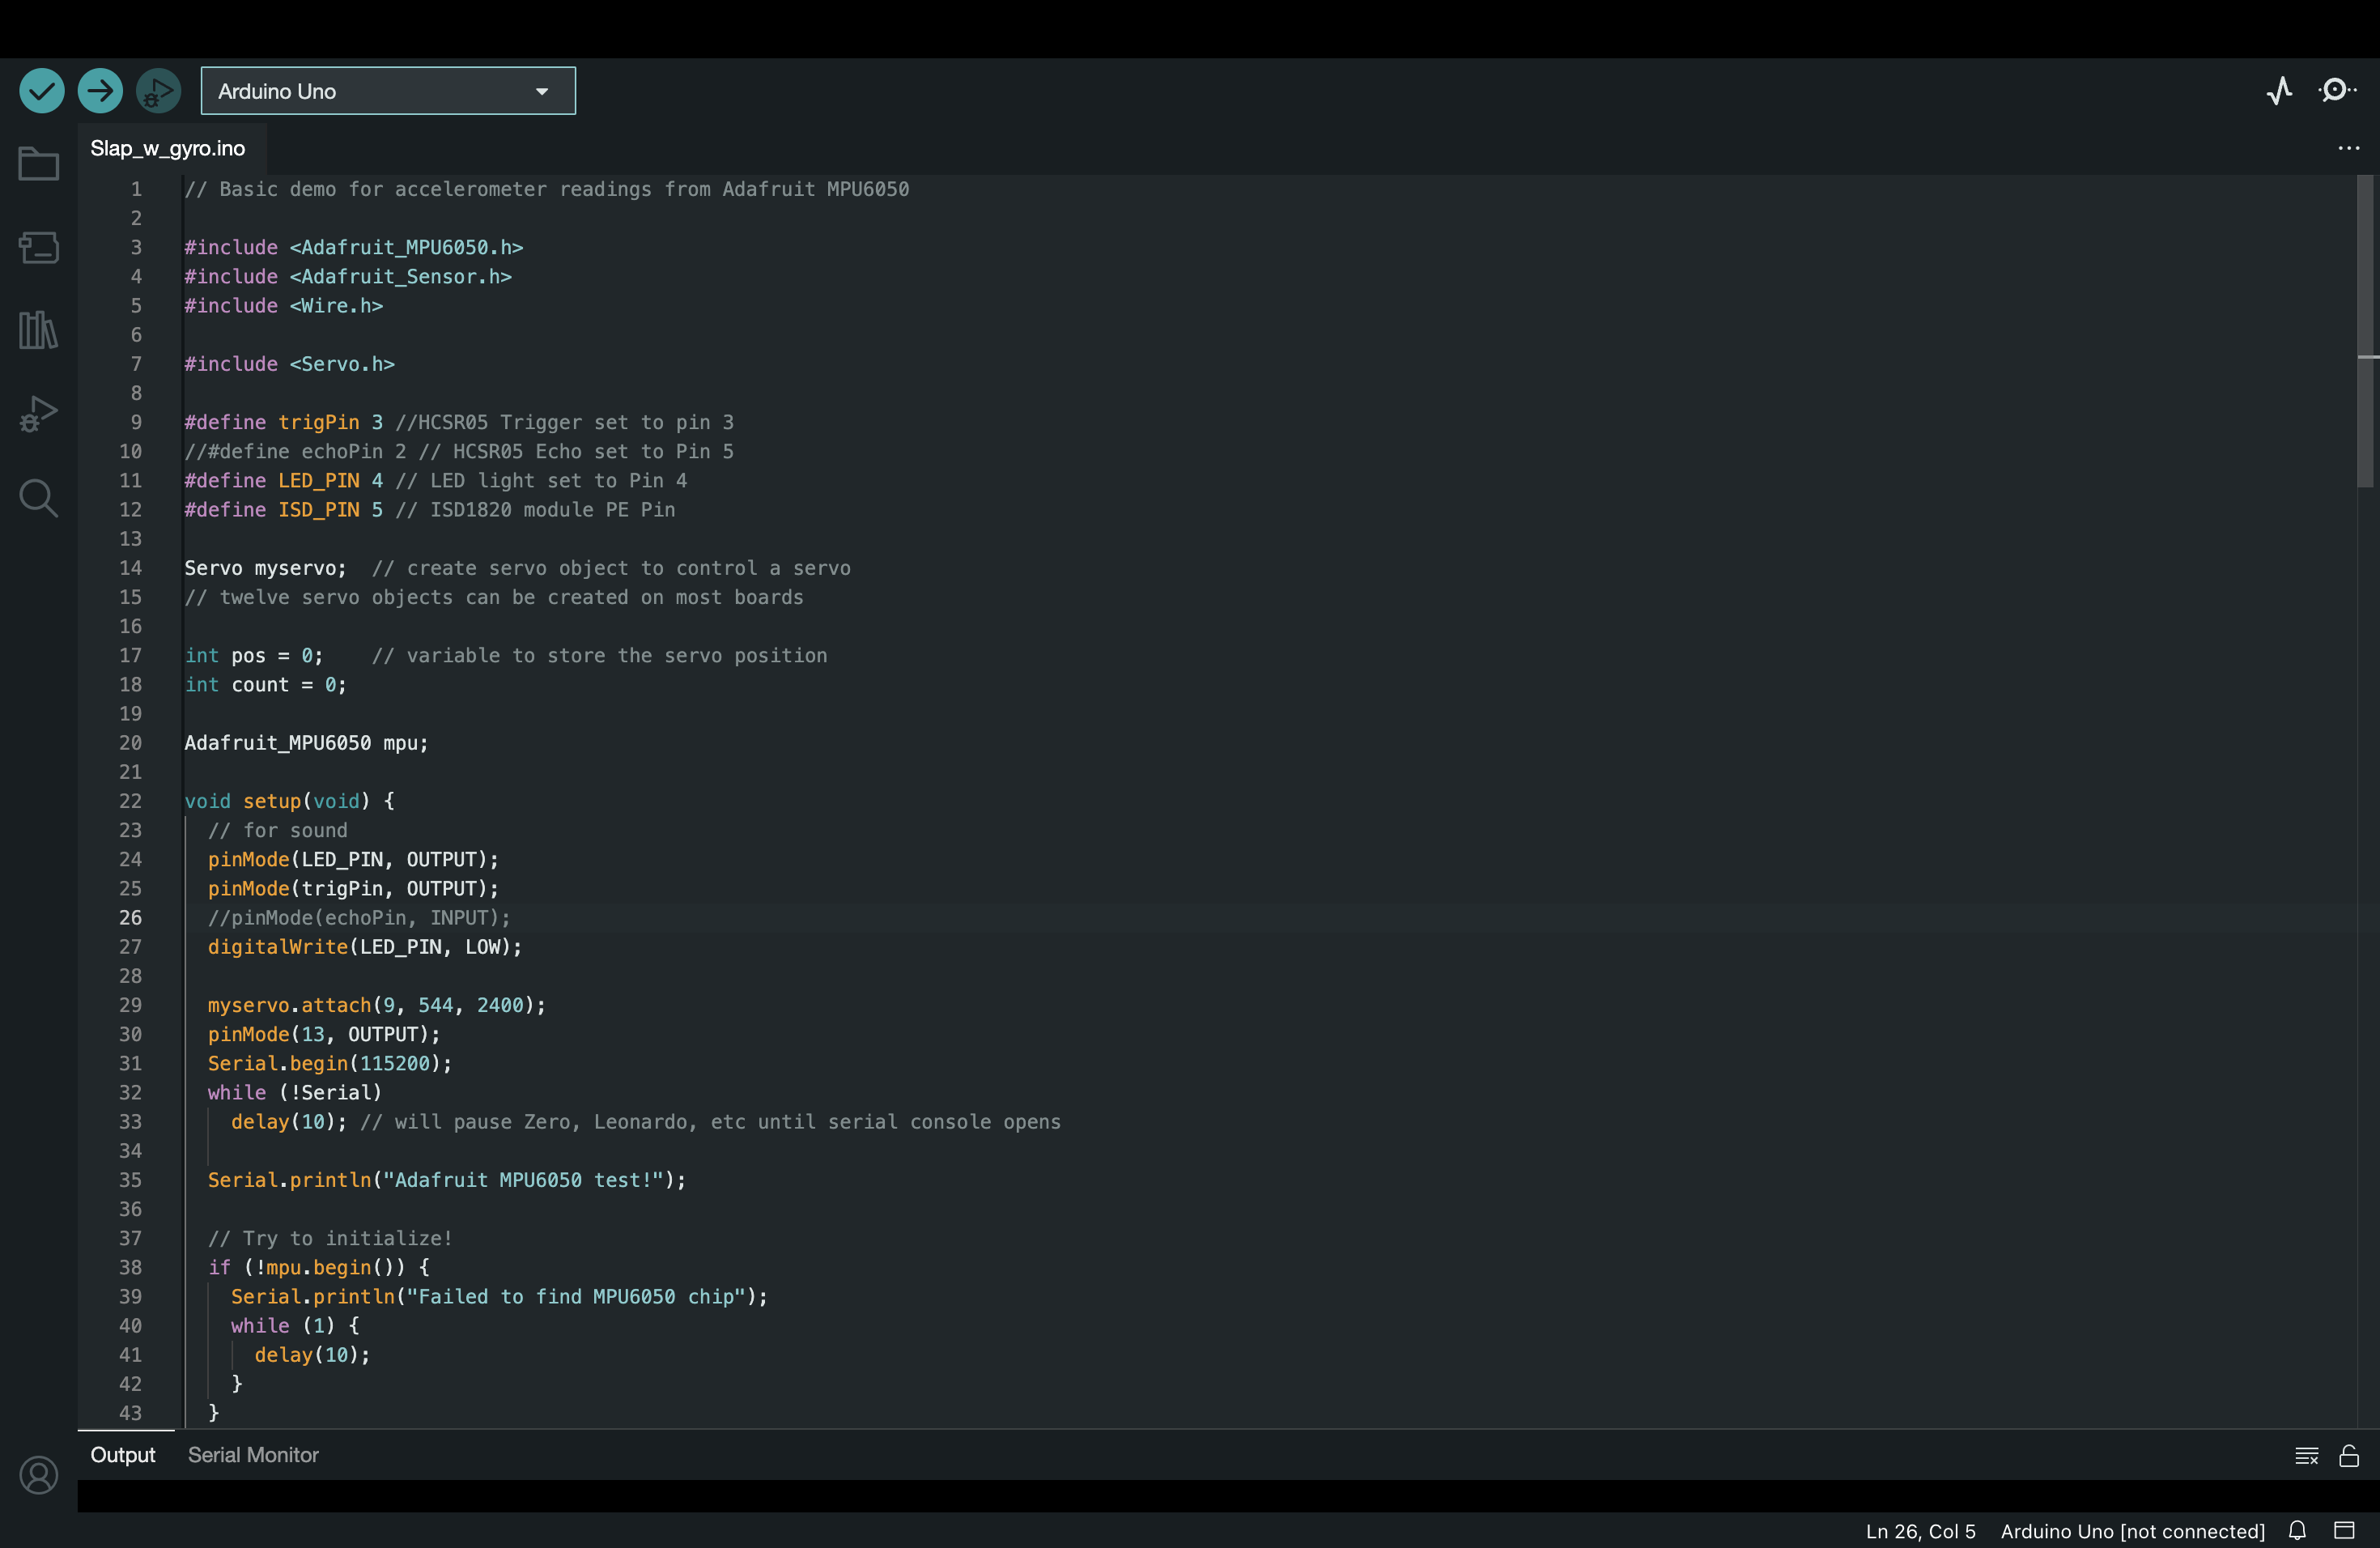Open the Library Manager sidebar panel
The height and width of the screenshot is (1548, 2380).
click(39, 330)
